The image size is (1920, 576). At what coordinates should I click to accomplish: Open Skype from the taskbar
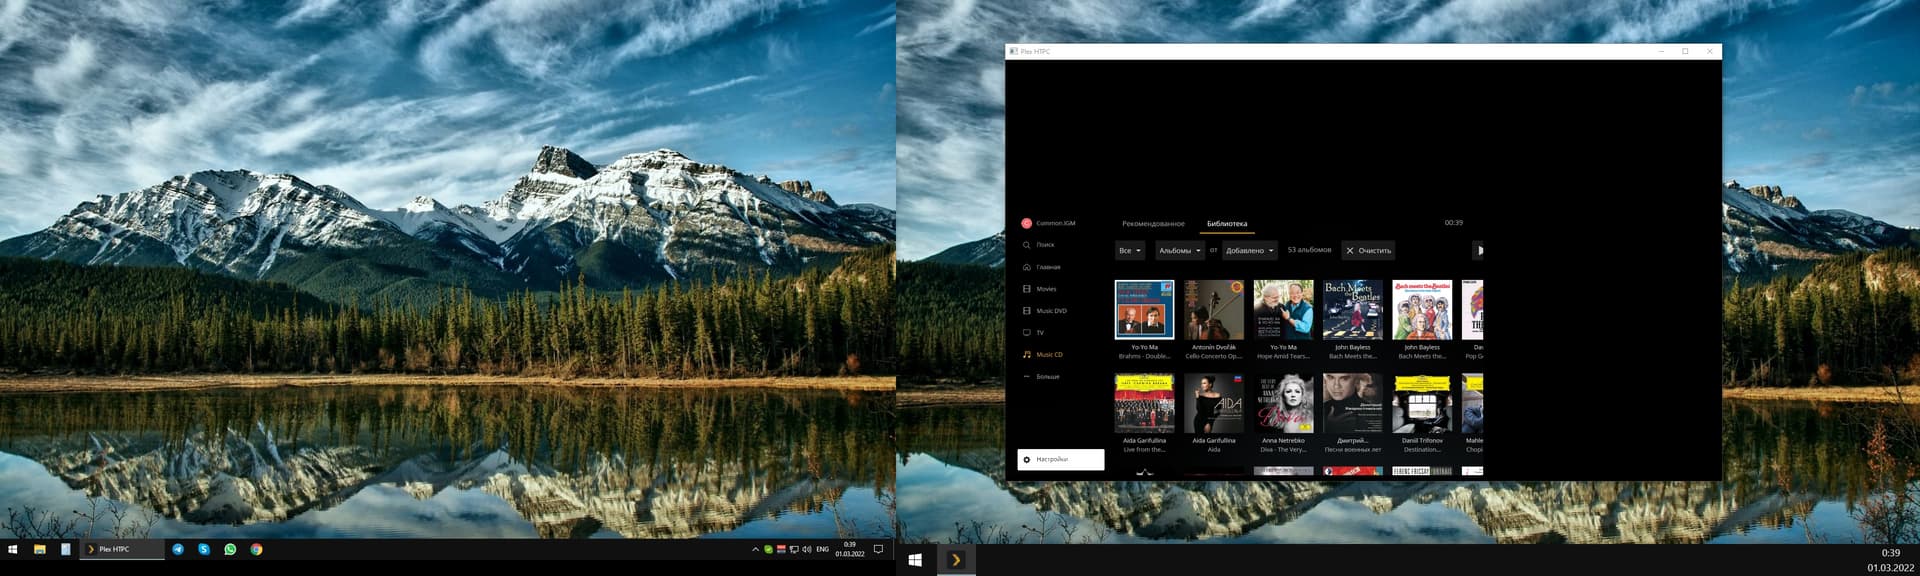pos(204,549)
